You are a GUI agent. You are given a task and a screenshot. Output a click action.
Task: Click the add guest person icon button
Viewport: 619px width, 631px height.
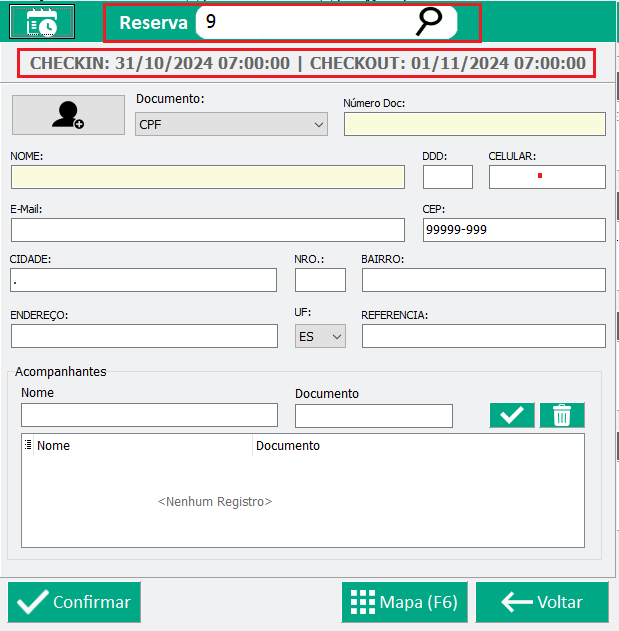68,115
